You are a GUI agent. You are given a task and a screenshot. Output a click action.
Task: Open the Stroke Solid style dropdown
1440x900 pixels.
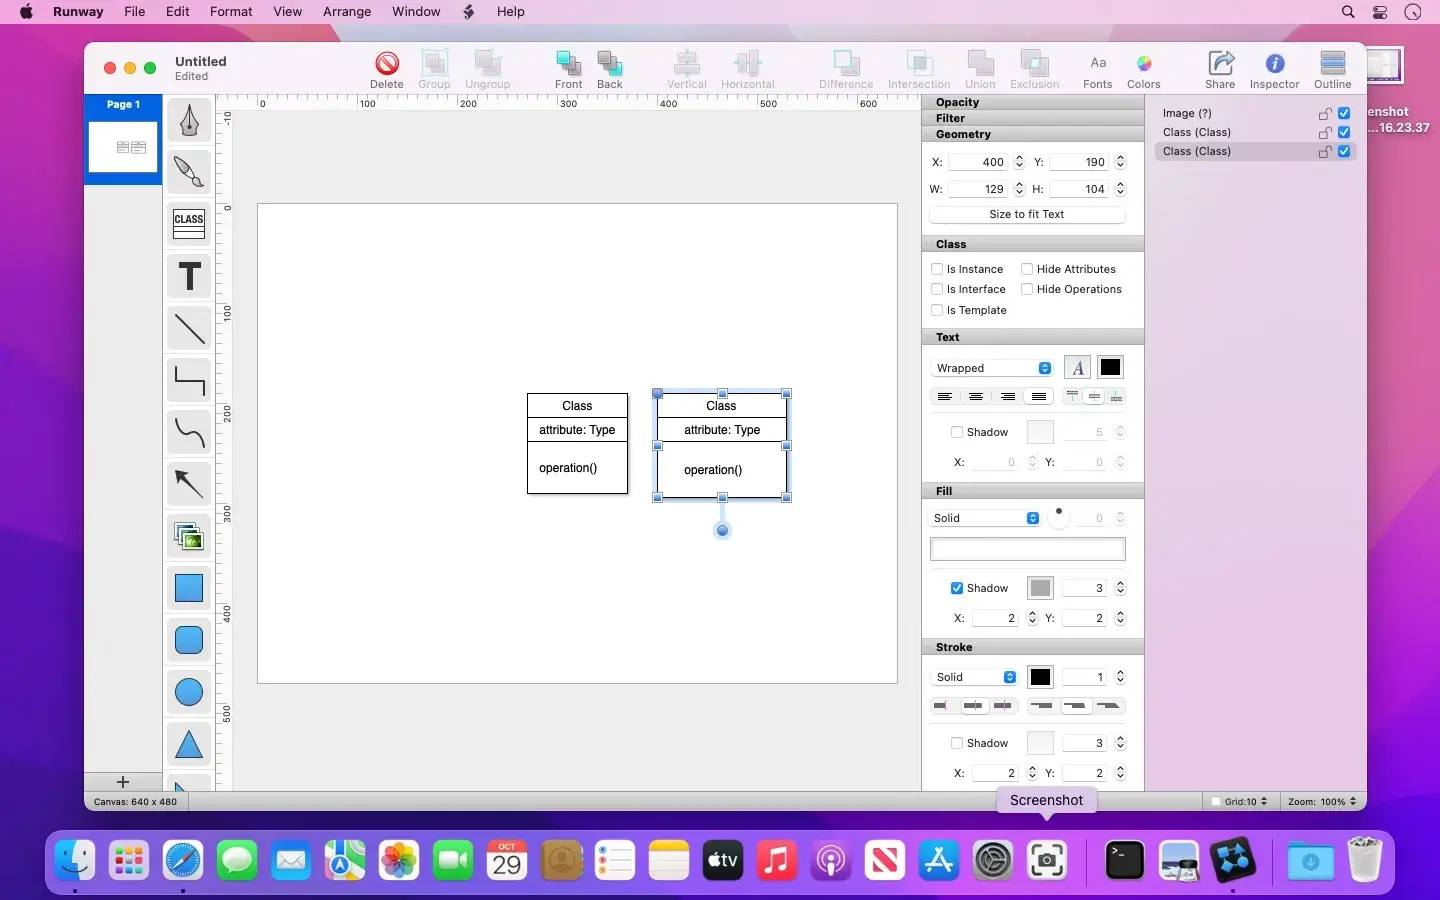975,677
